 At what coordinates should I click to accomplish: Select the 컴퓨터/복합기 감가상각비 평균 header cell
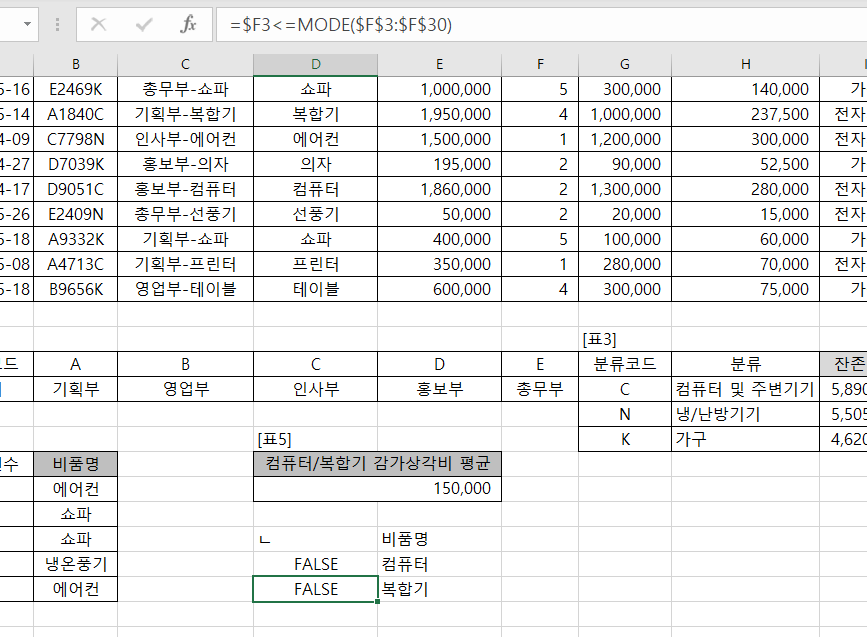pos(378,463)
